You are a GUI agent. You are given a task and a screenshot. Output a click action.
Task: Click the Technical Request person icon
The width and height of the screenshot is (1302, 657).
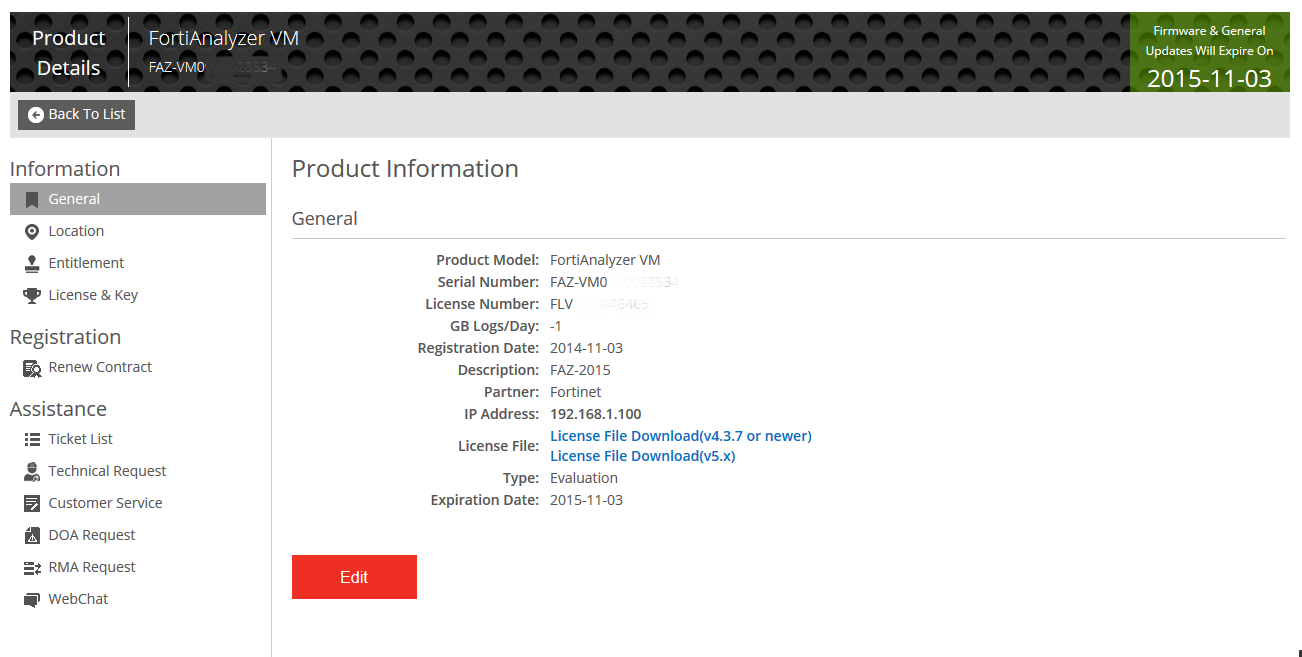click(x=32, y=471)
